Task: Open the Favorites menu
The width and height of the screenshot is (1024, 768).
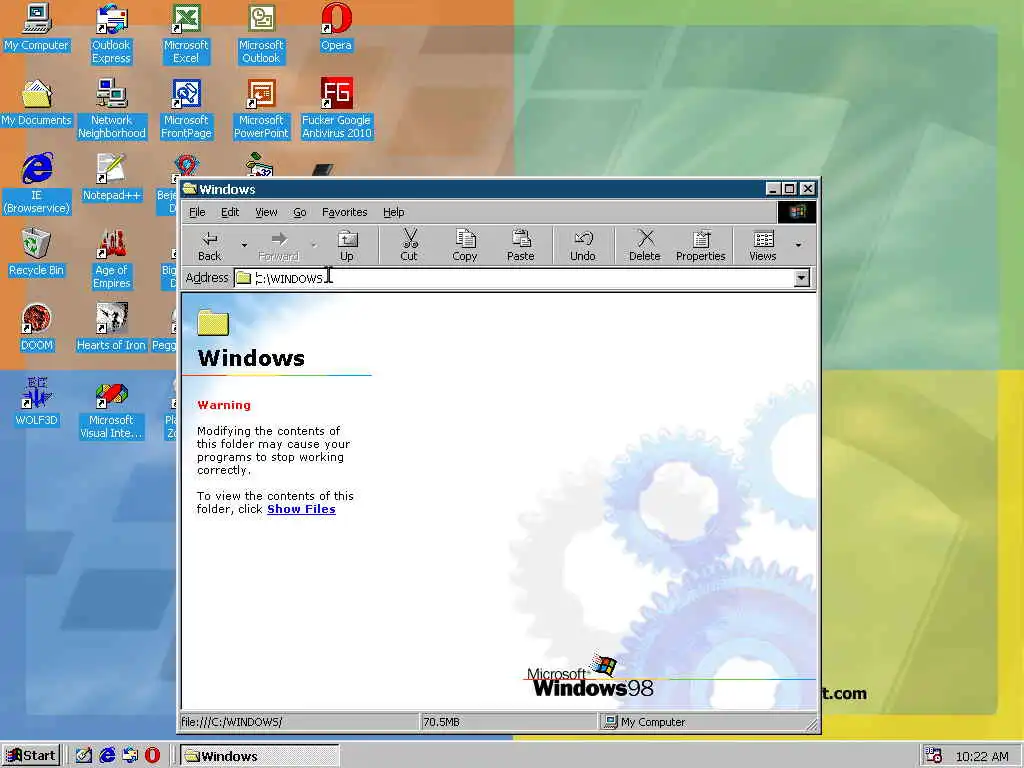Action: point(344,212)
